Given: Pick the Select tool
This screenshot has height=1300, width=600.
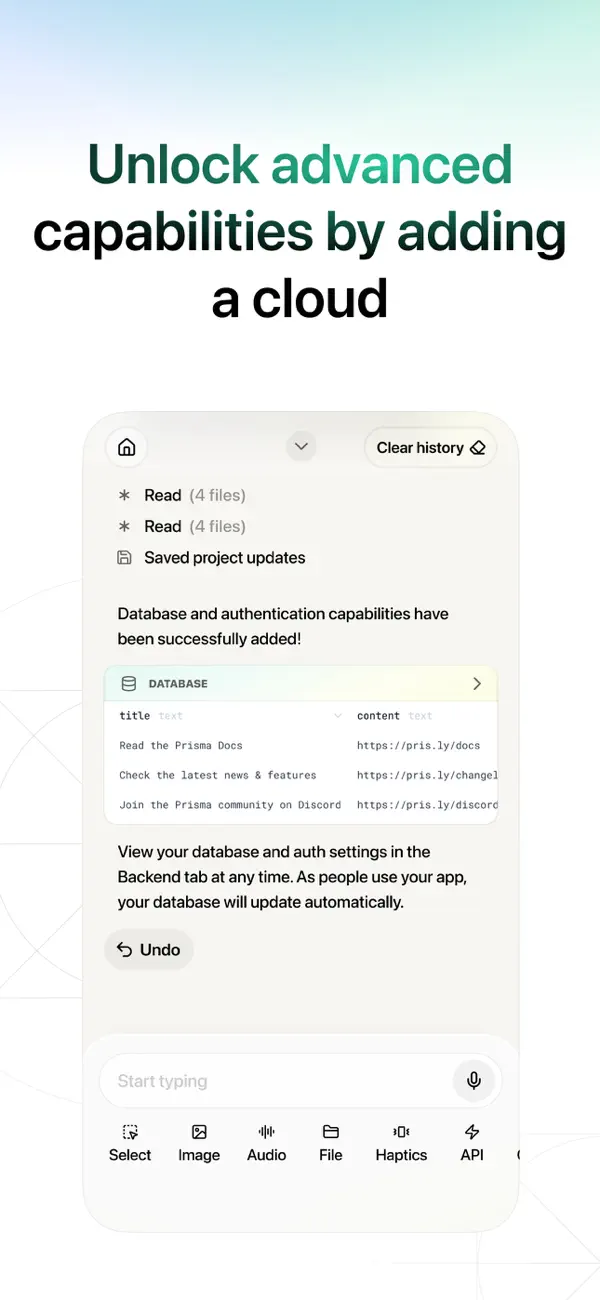Looking at the screenshot, I should coord(129,1143).
